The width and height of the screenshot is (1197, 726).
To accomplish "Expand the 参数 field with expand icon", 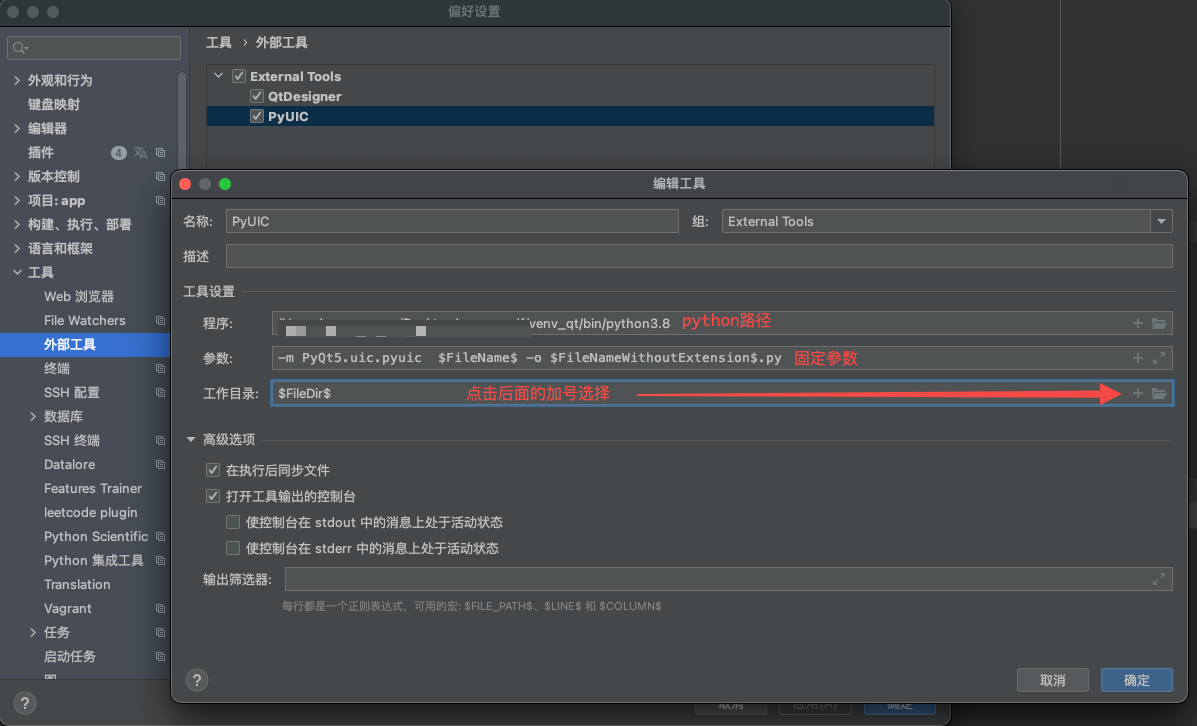I will point(1159,358).
